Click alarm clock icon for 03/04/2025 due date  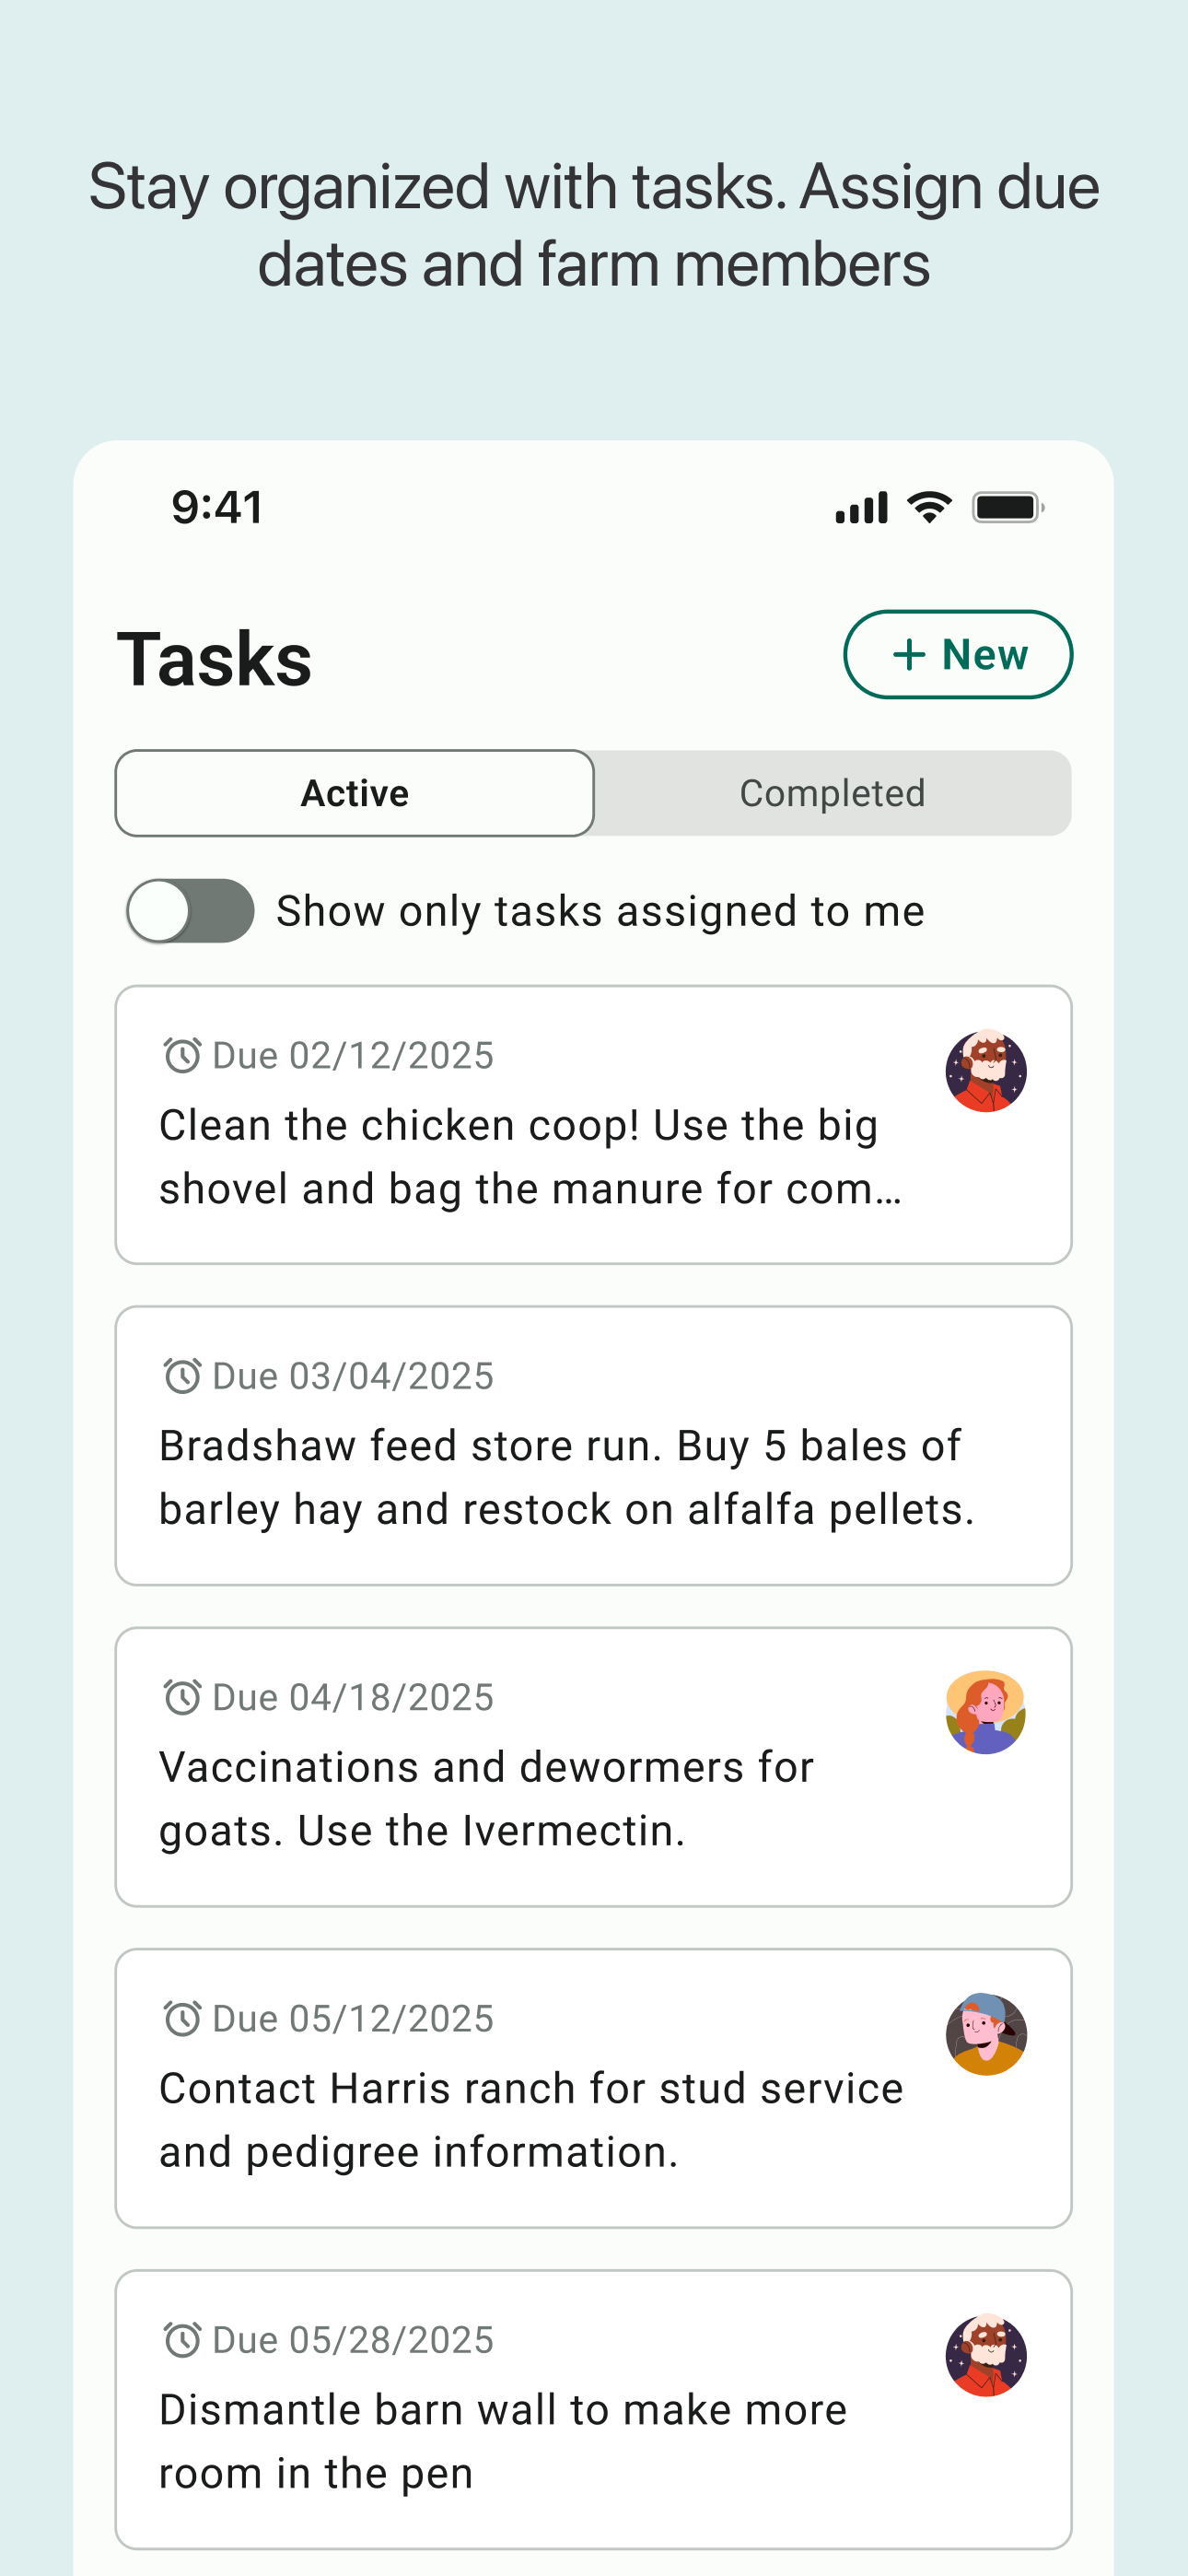182,1376
